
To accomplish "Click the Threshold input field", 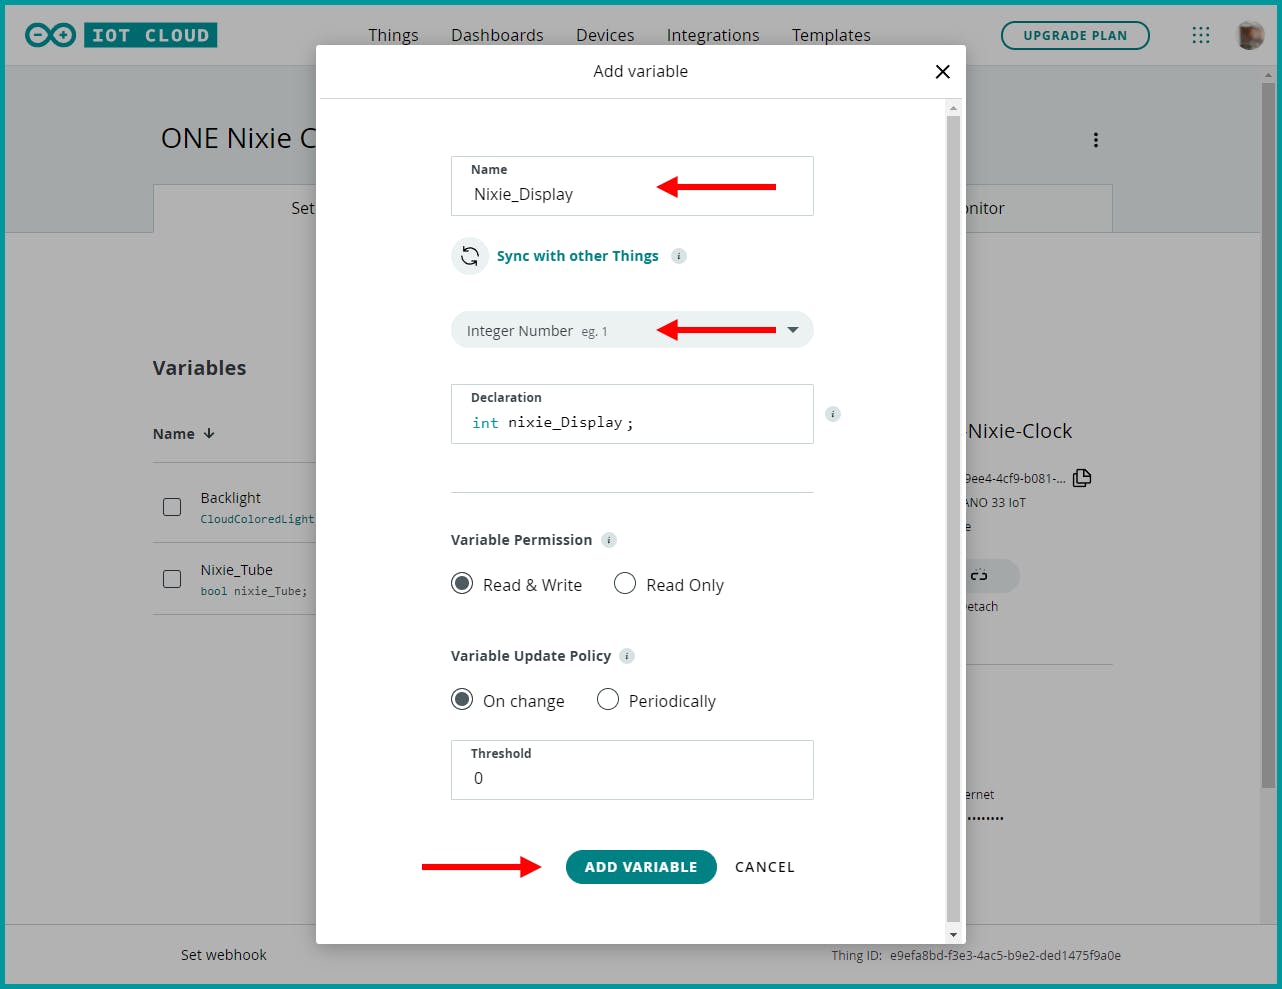I will (632, 770).
